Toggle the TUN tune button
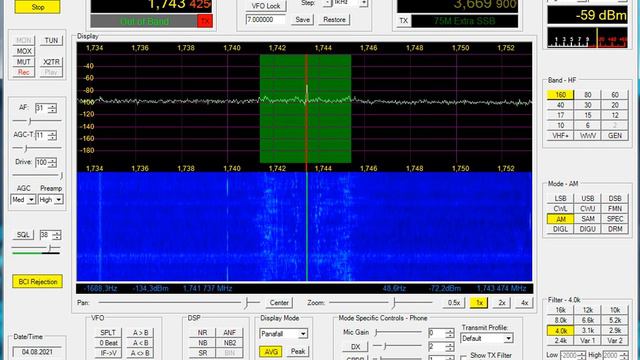The height and width of the screenshot is (360, 640). [x=51, y=40]
